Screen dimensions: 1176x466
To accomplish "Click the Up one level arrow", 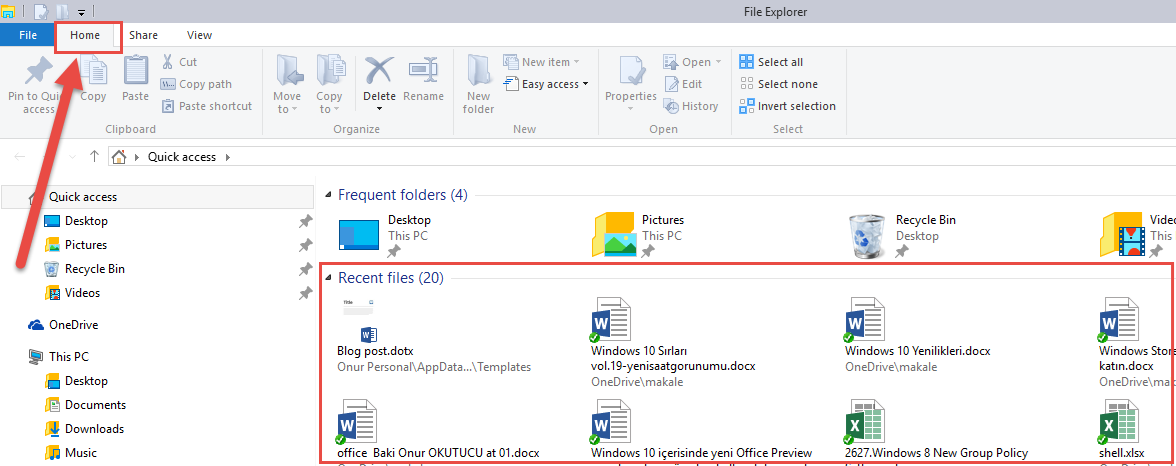I will click(94, 157).
